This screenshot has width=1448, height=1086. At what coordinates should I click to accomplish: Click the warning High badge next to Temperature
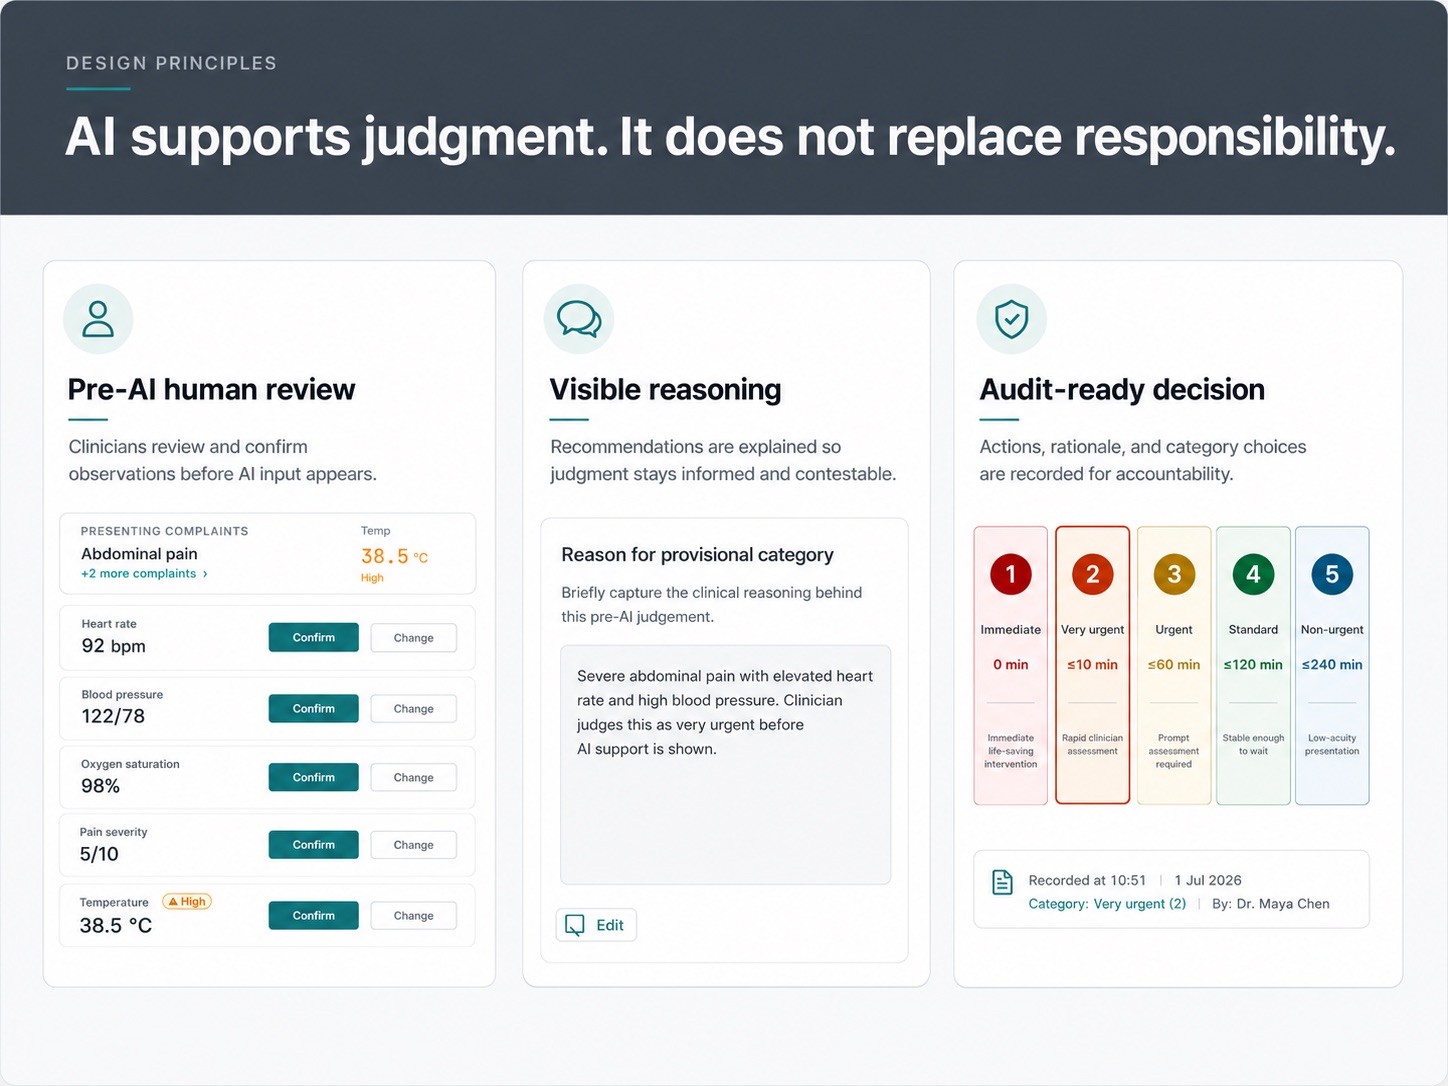click(x=187, y=901)
